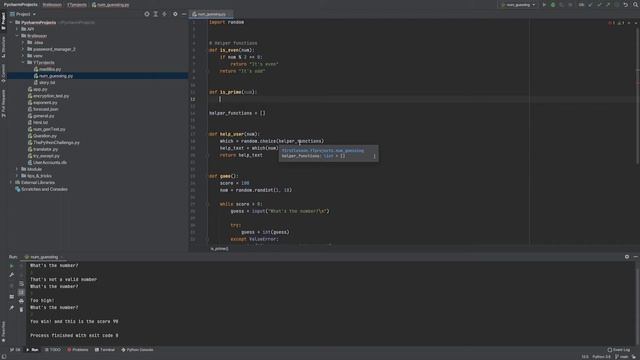Open the TODO tool window tab
The height and width of the screenshot is (360, 640).
click(52, 350)
